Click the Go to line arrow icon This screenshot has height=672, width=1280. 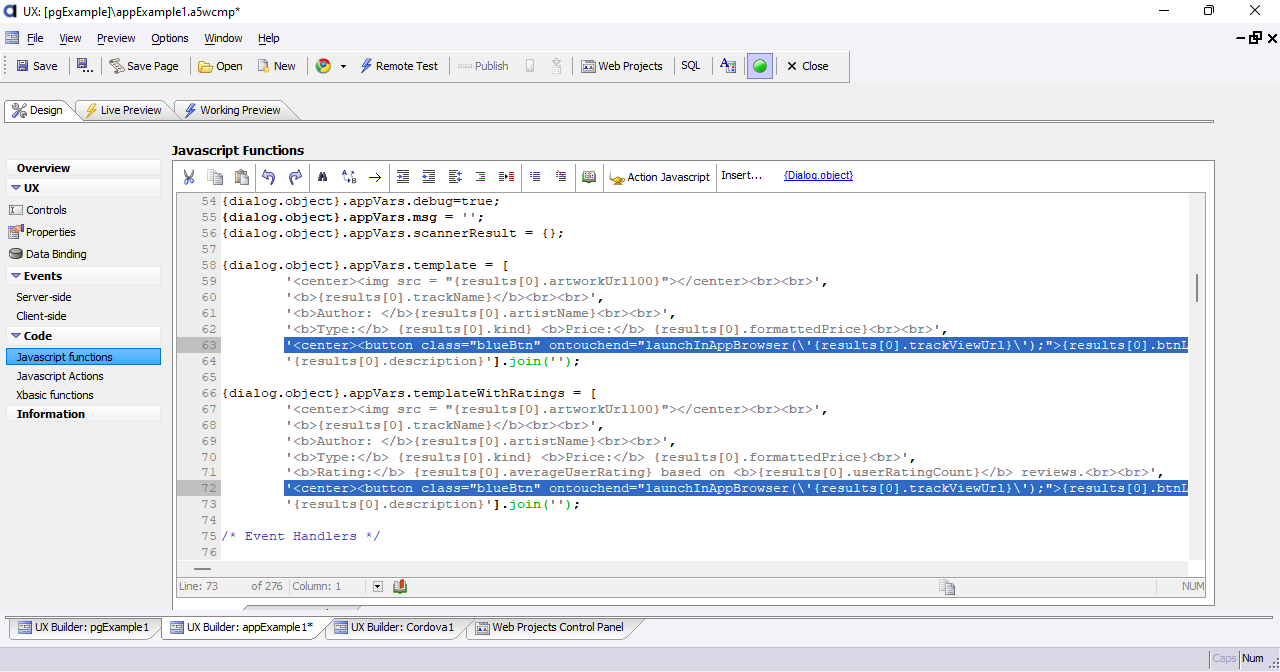click(375, 176)
